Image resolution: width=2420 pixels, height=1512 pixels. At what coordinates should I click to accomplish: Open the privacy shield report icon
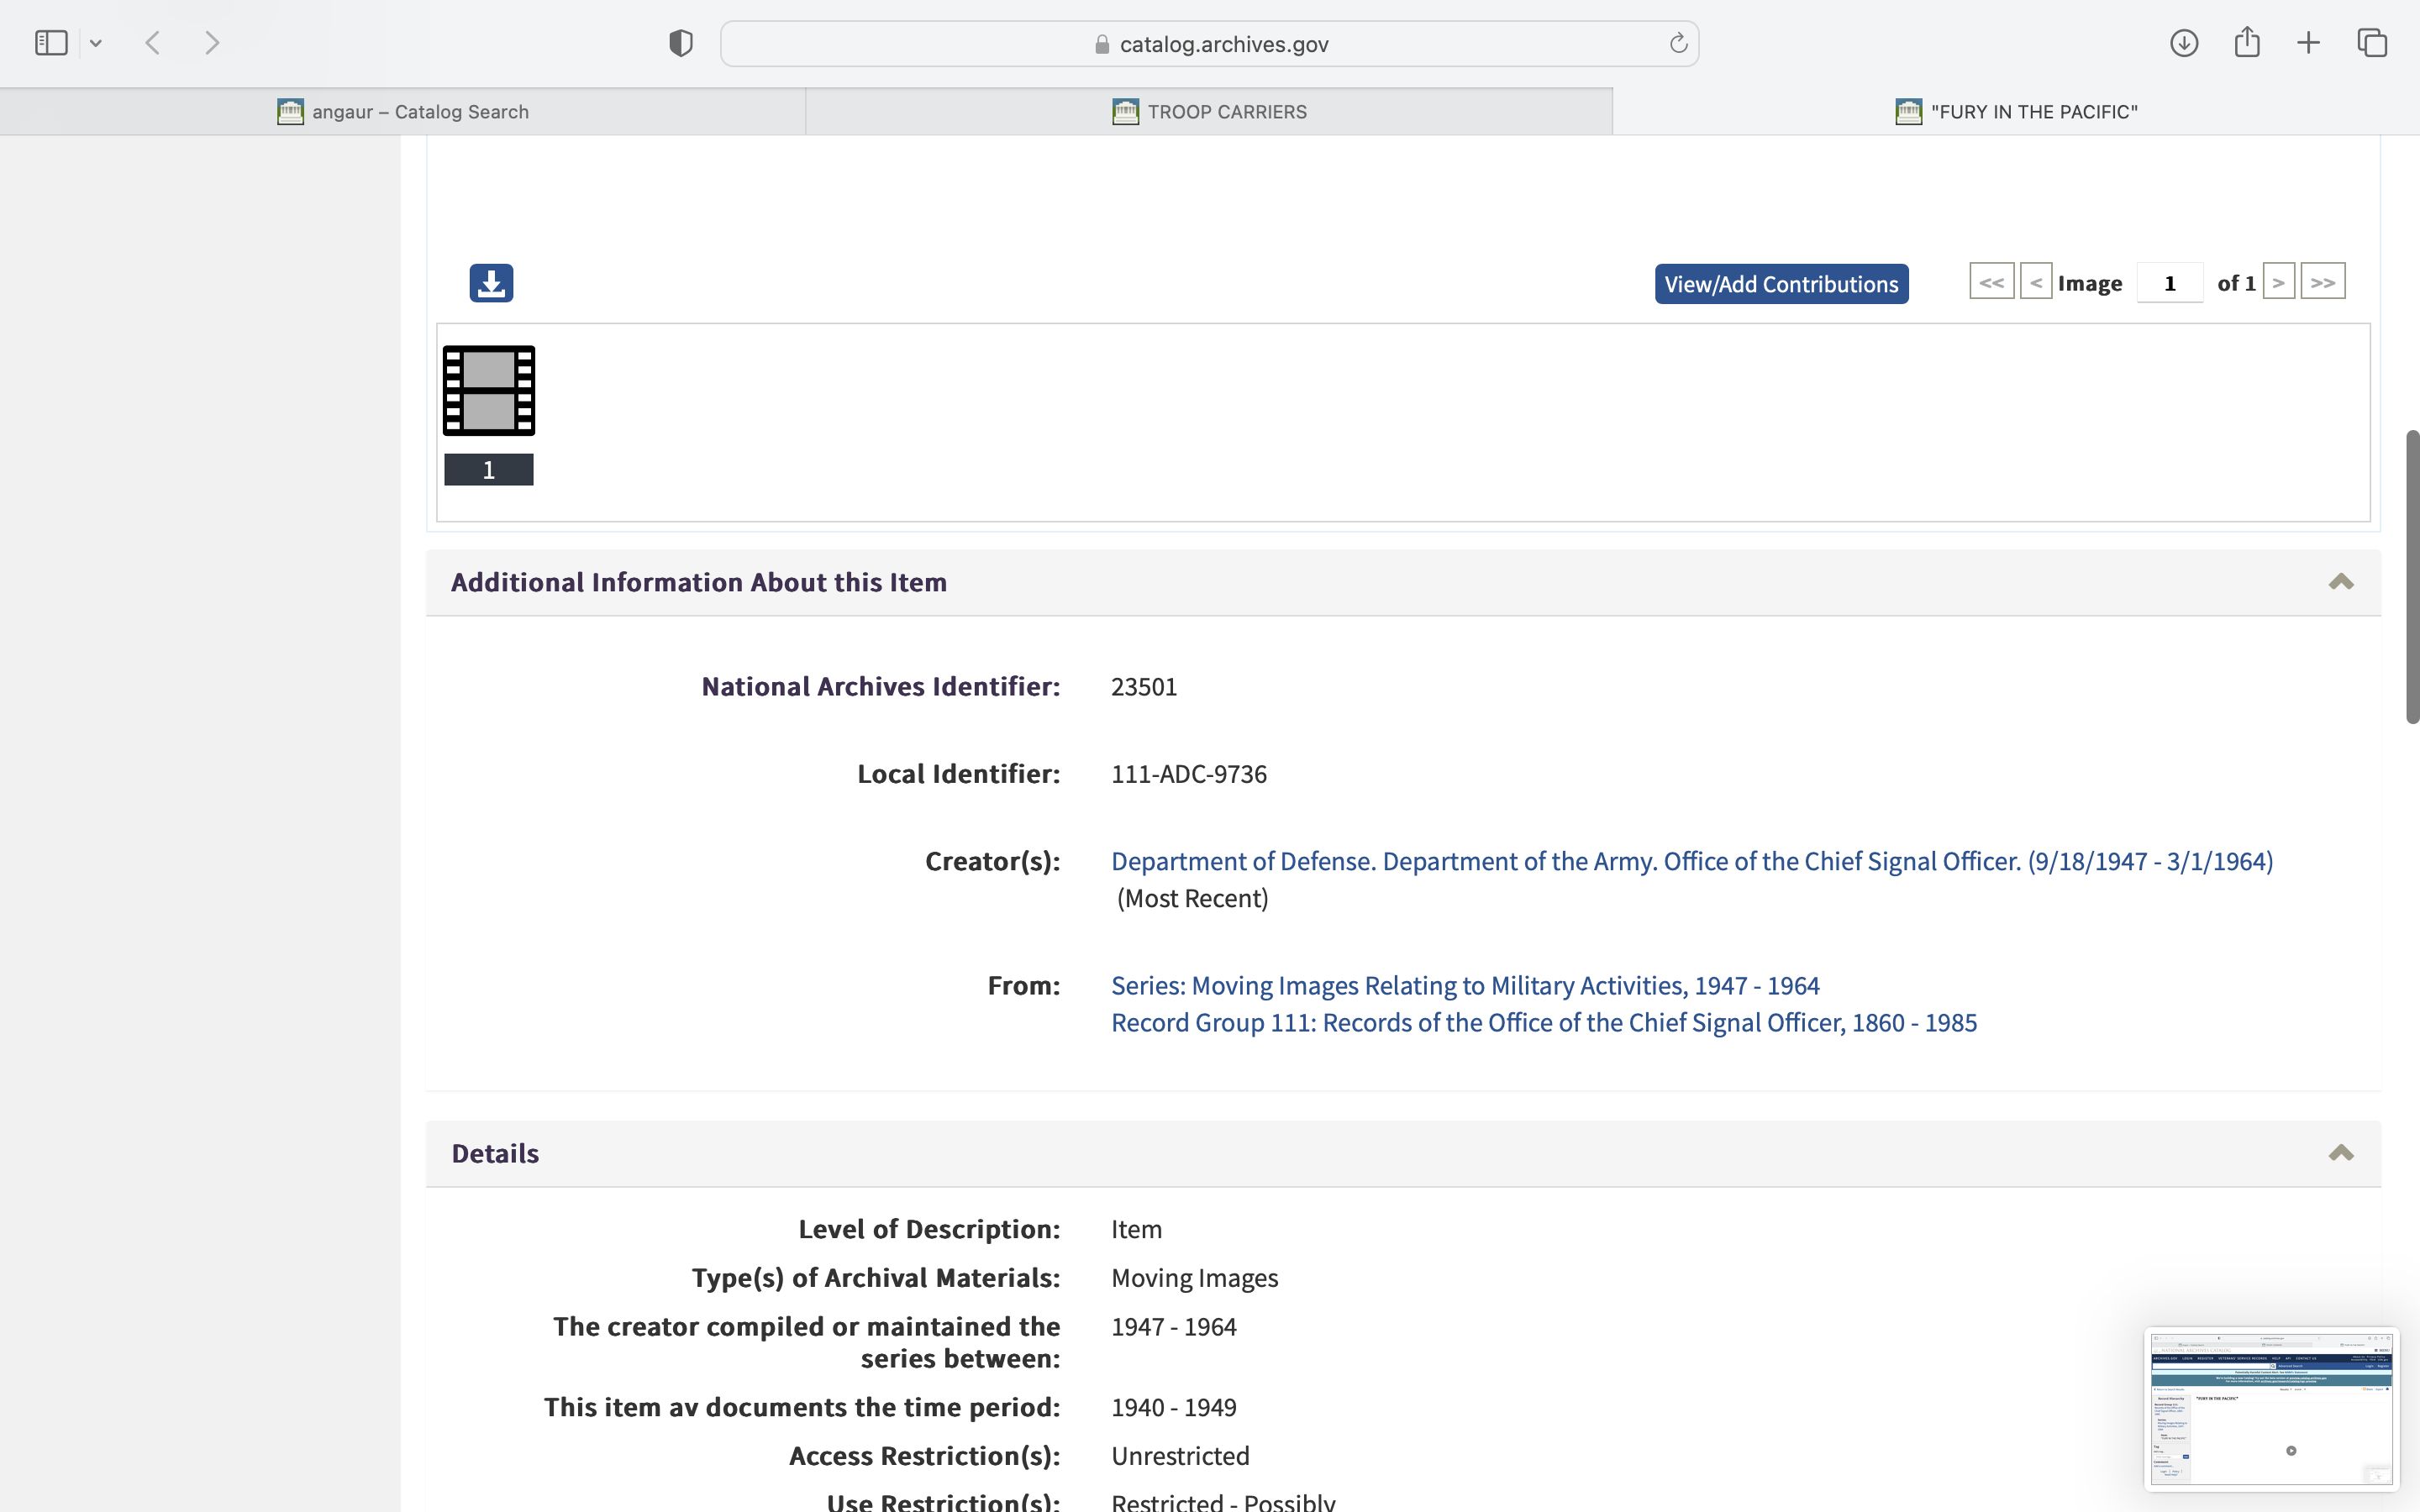(x=681, y=43)
